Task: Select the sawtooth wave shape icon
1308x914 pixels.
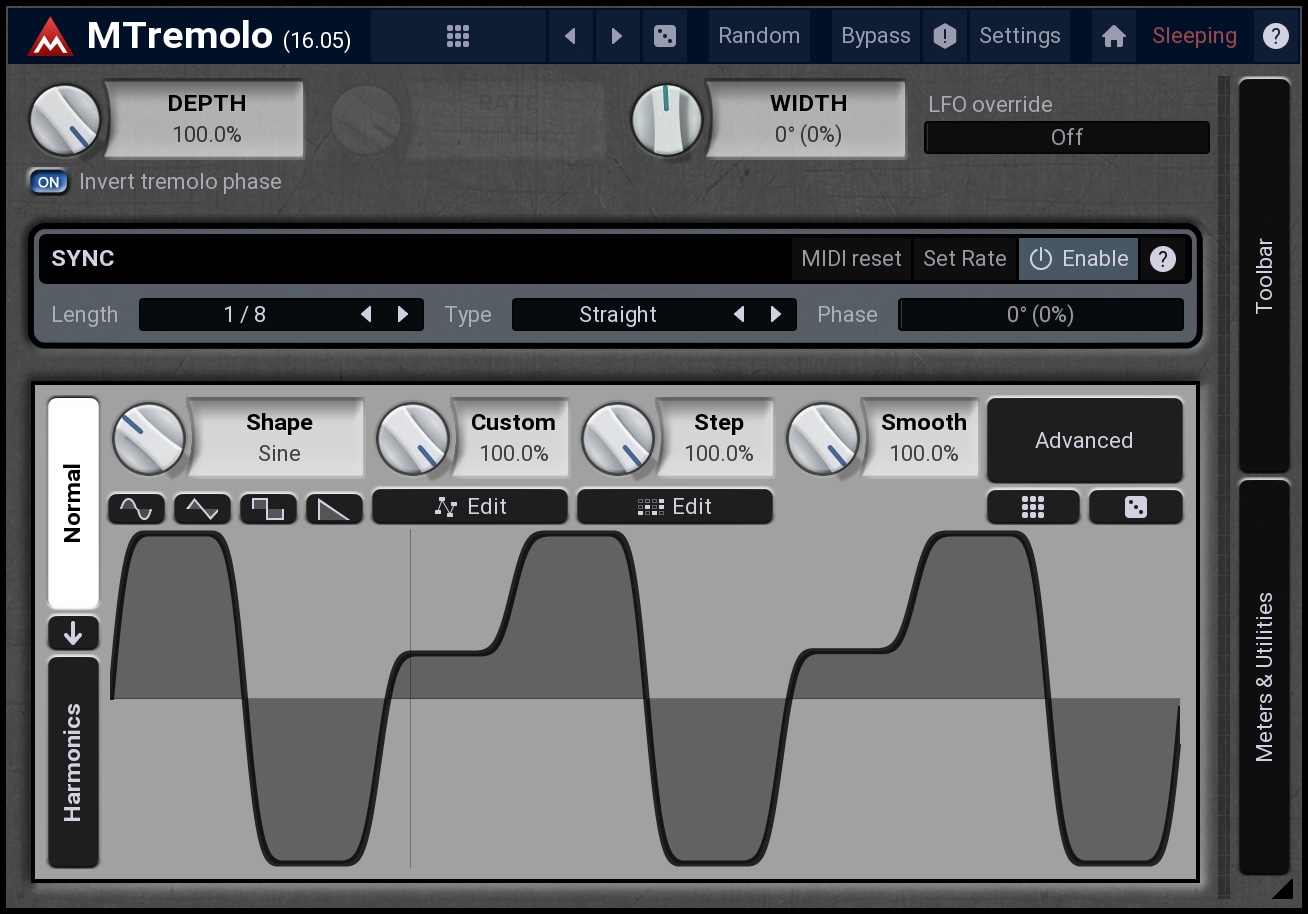Action: [334, 508]
